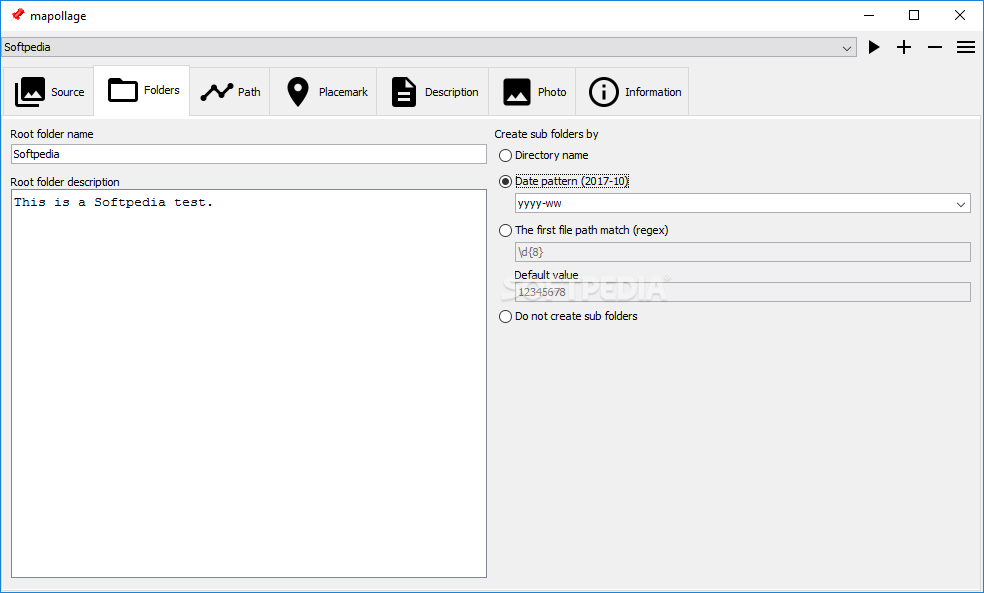The image size is (984, 593).
Task: Select The first file path match option
Action: [x=584, y=230]
